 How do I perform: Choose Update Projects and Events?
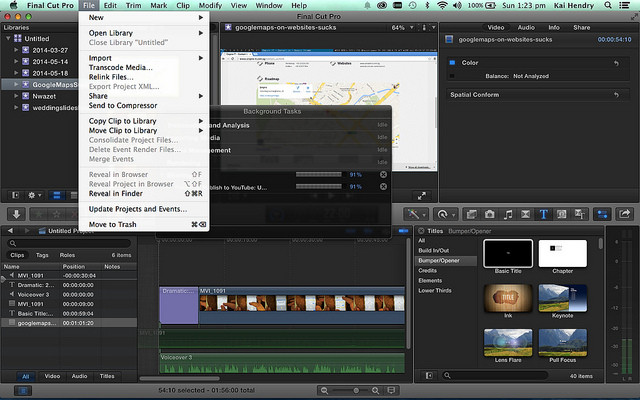144,209
